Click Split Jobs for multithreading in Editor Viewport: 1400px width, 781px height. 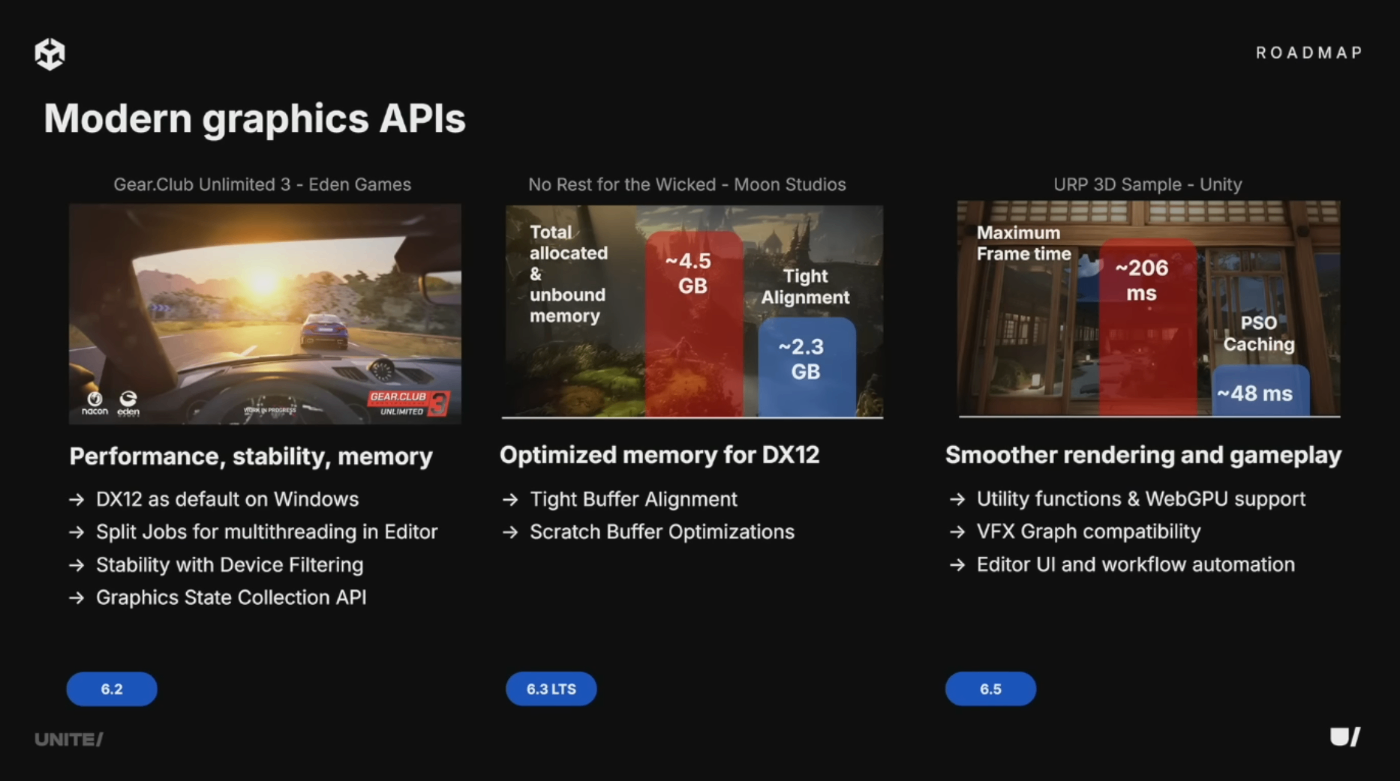click(267, 532)
